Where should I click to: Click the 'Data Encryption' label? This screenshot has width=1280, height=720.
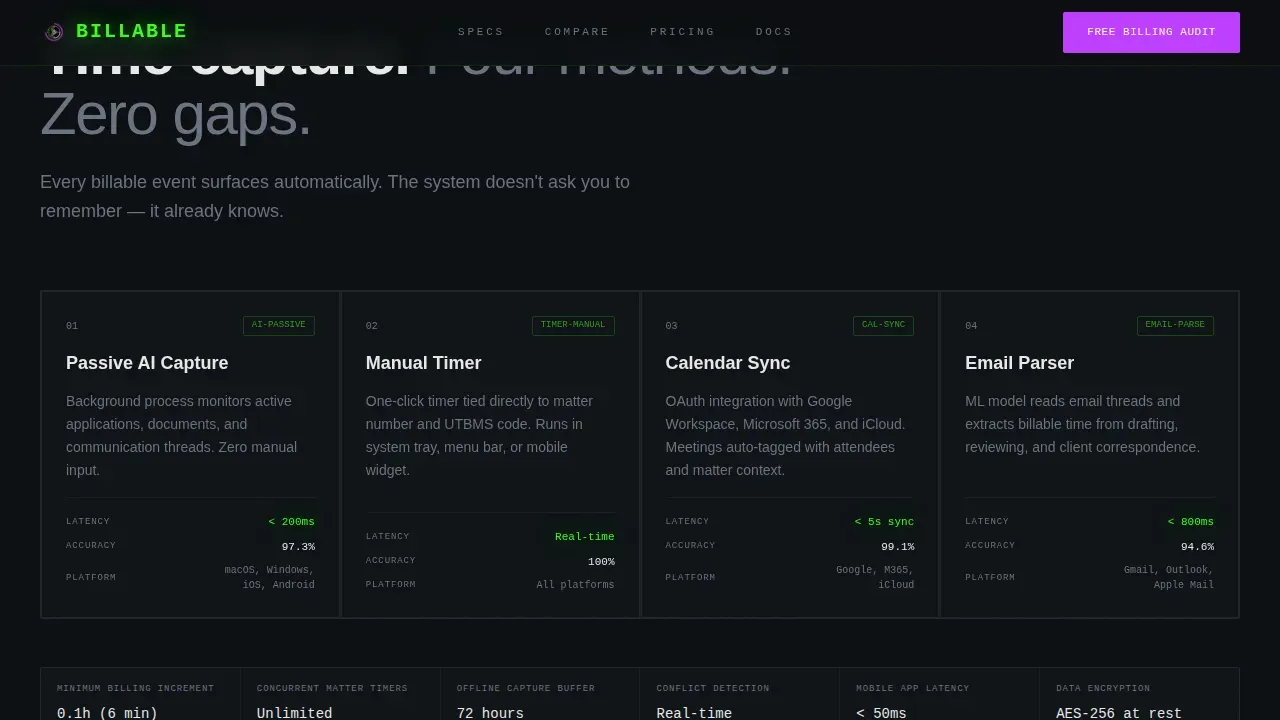tap(1103, 688)
